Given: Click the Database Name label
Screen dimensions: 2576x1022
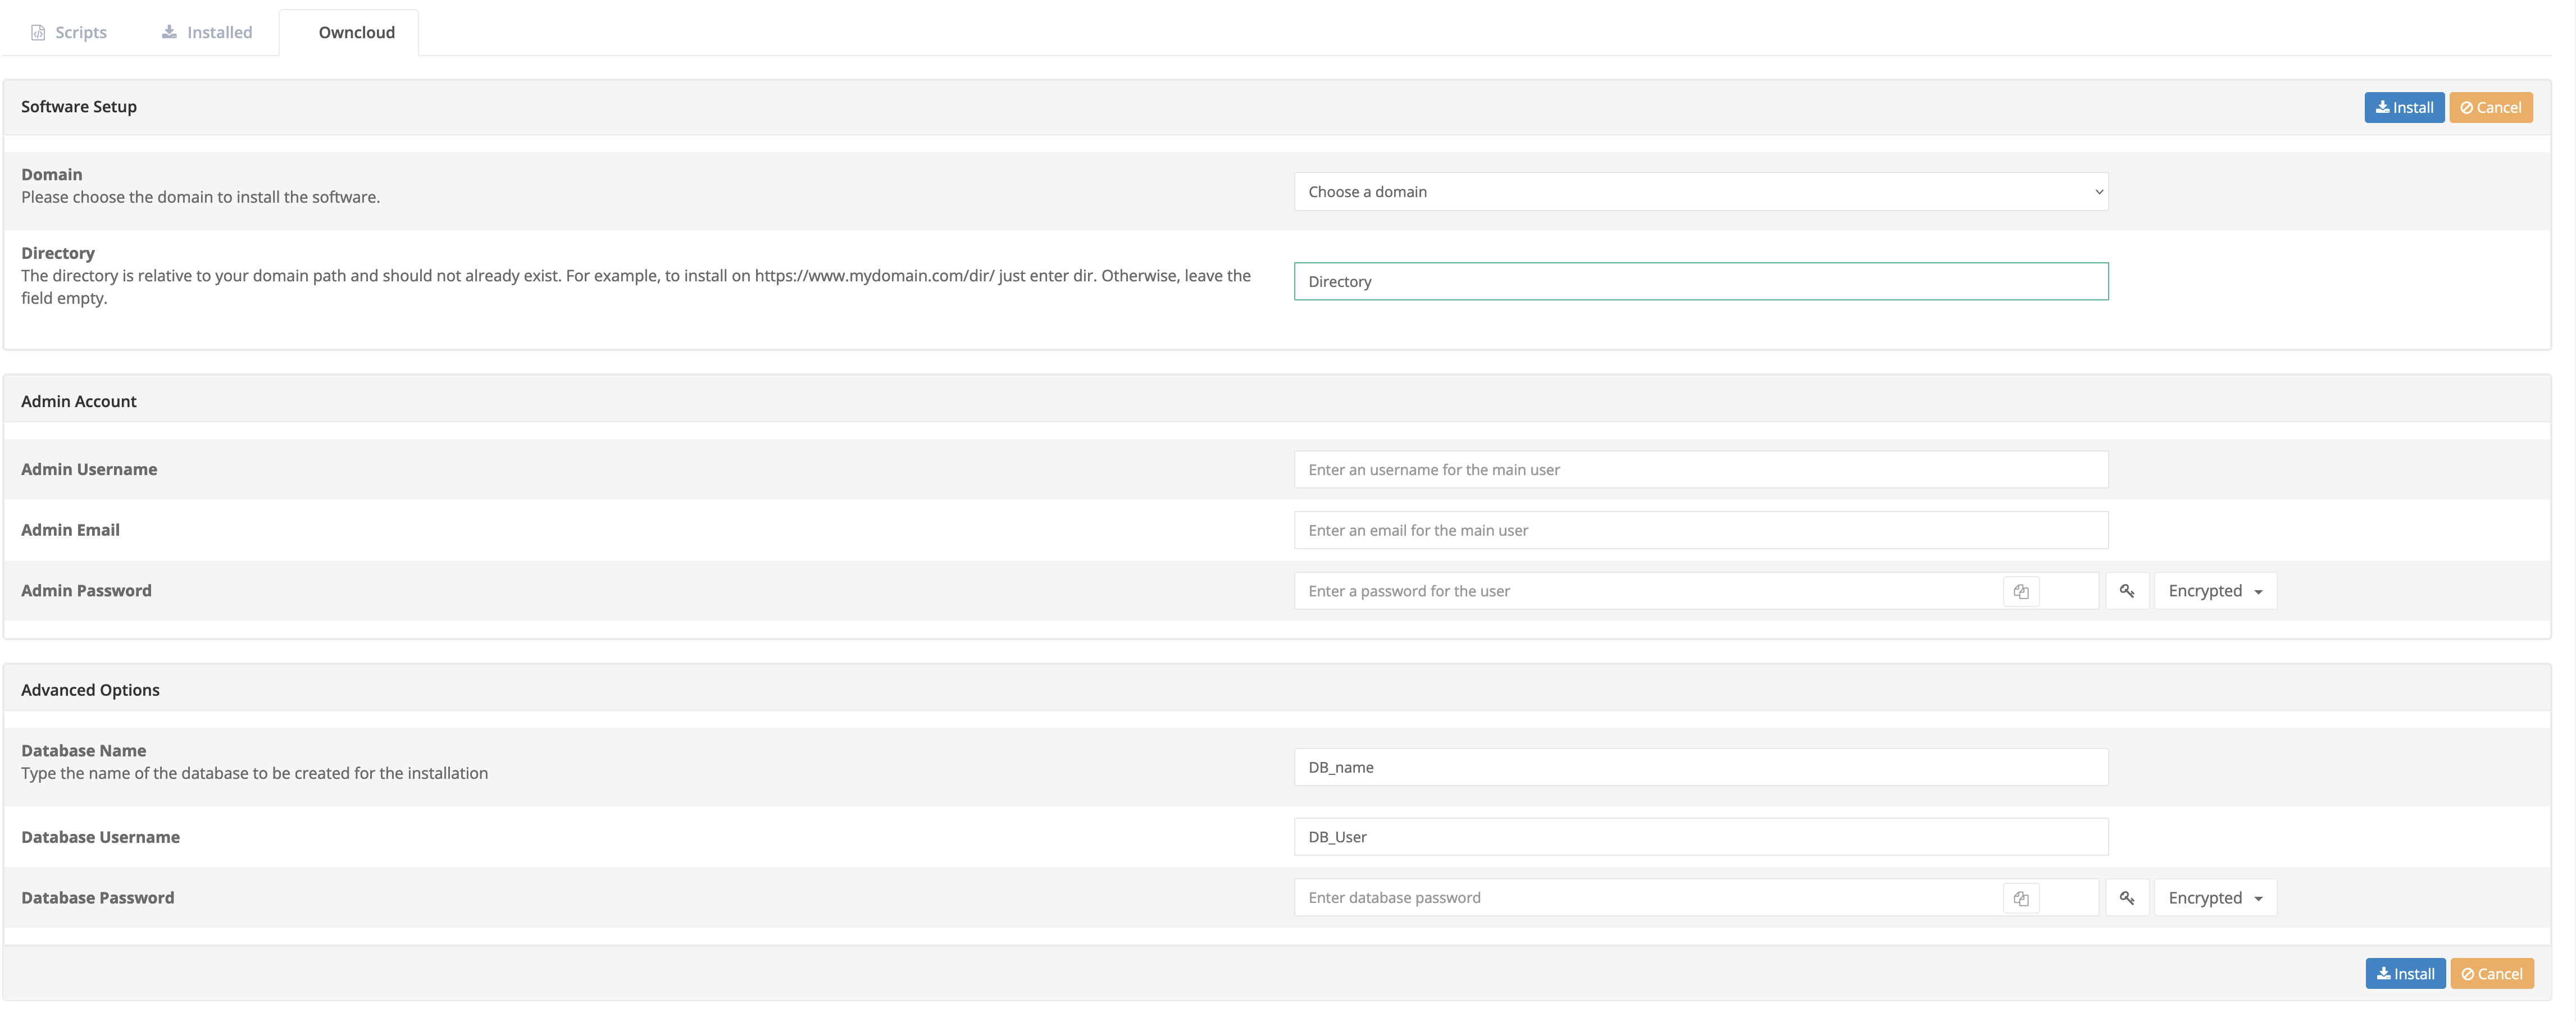Looking at the screenshot, I should [84, 750].
